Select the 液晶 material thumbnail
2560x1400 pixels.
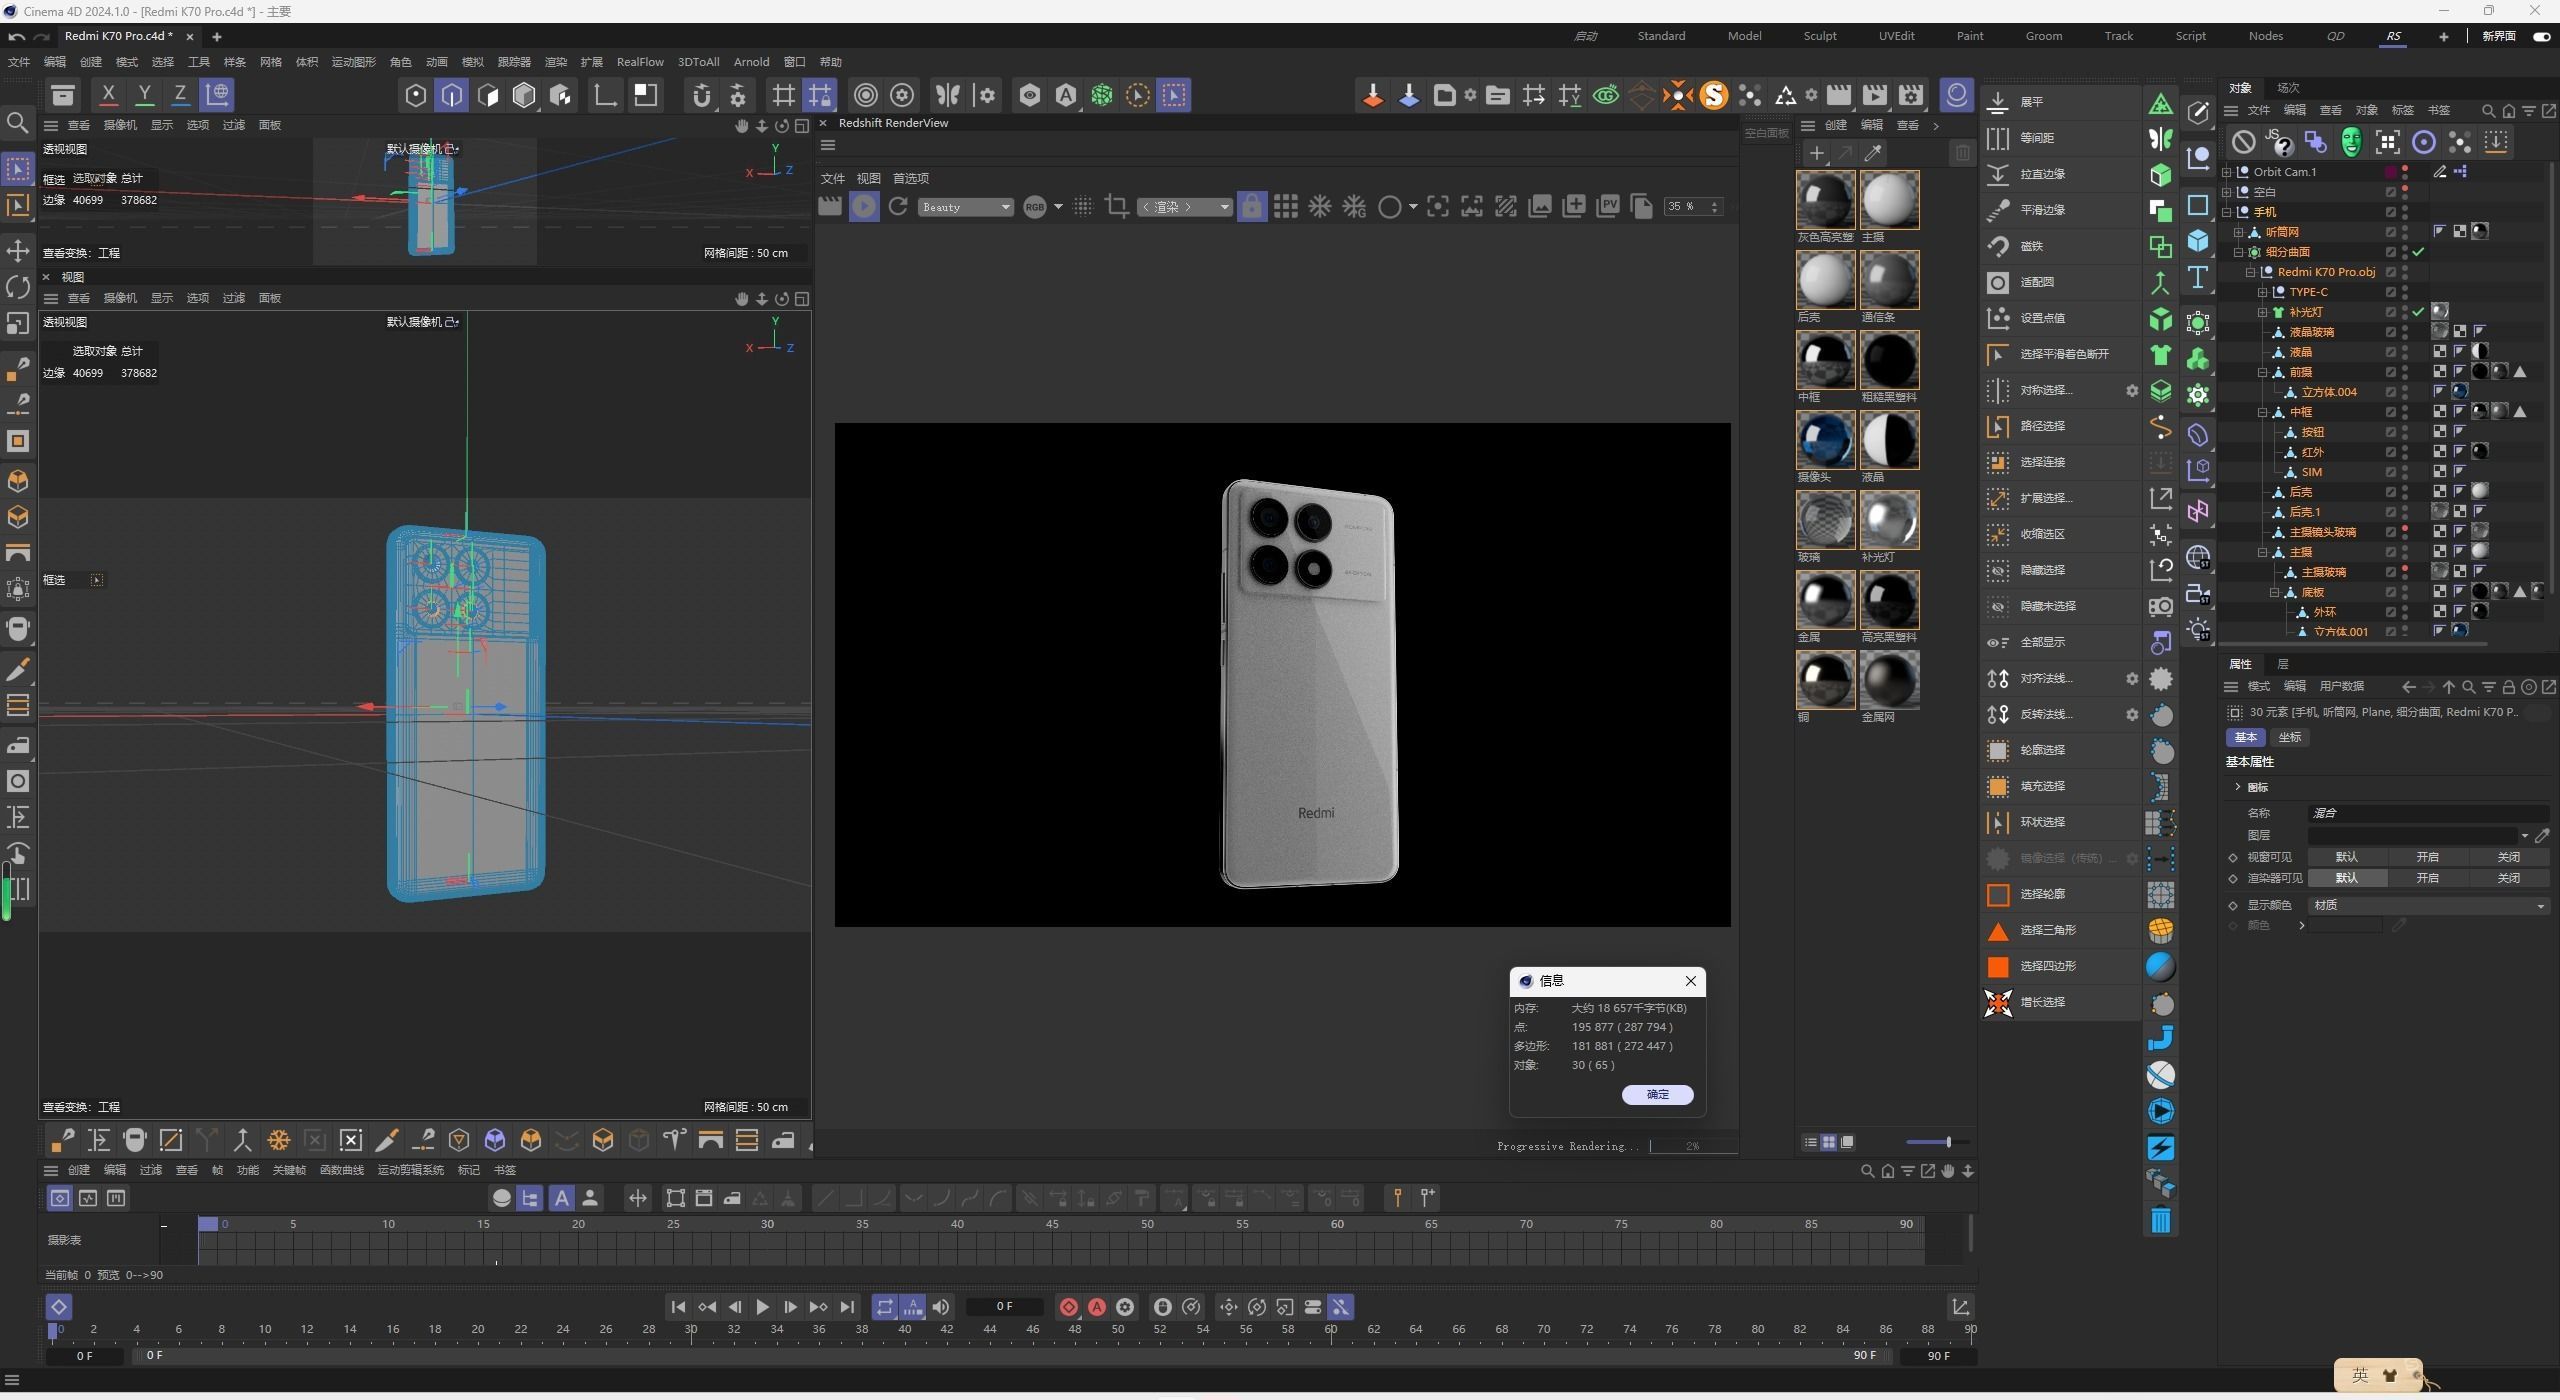point(1889,440)
